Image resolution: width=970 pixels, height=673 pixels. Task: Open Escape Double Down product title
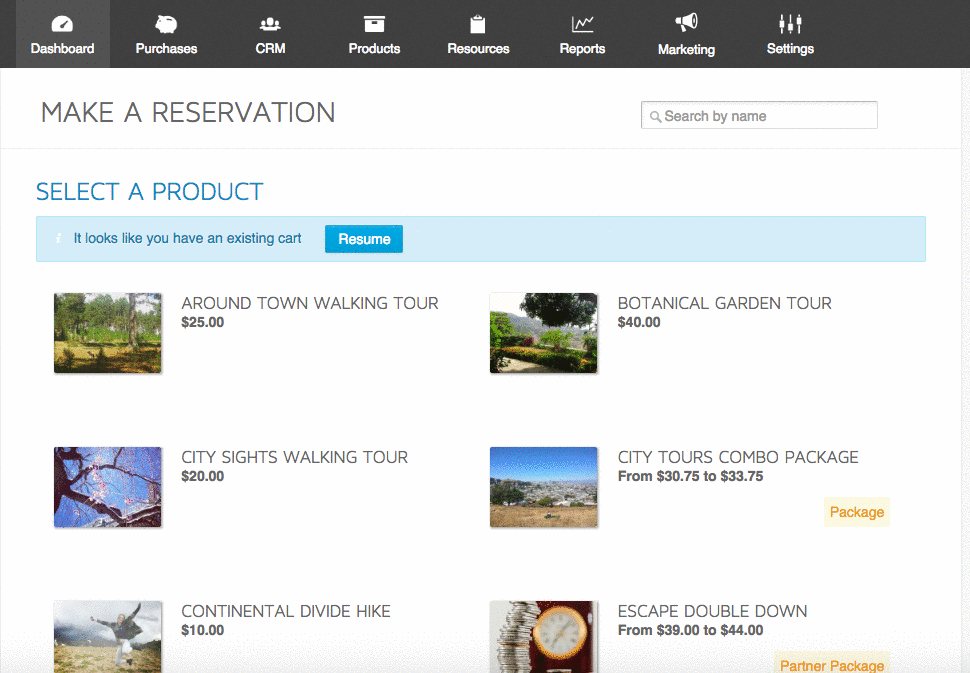point(712,611)
